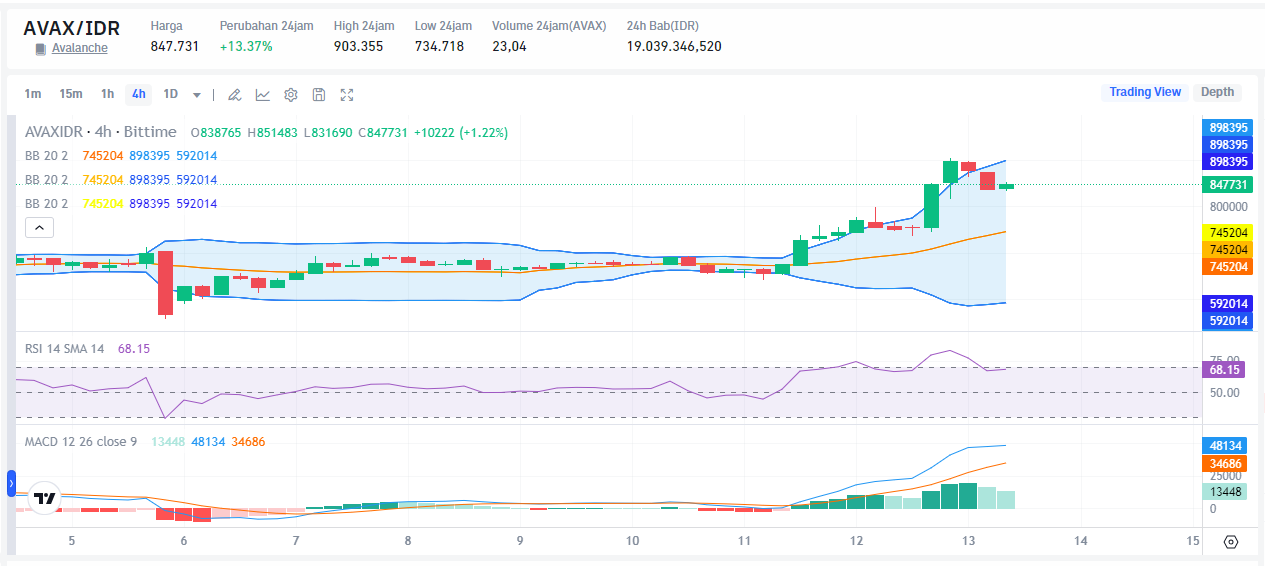Click the volume value 23,04
The width and height of the screenshot is (1265, 566).
[509, 46]
